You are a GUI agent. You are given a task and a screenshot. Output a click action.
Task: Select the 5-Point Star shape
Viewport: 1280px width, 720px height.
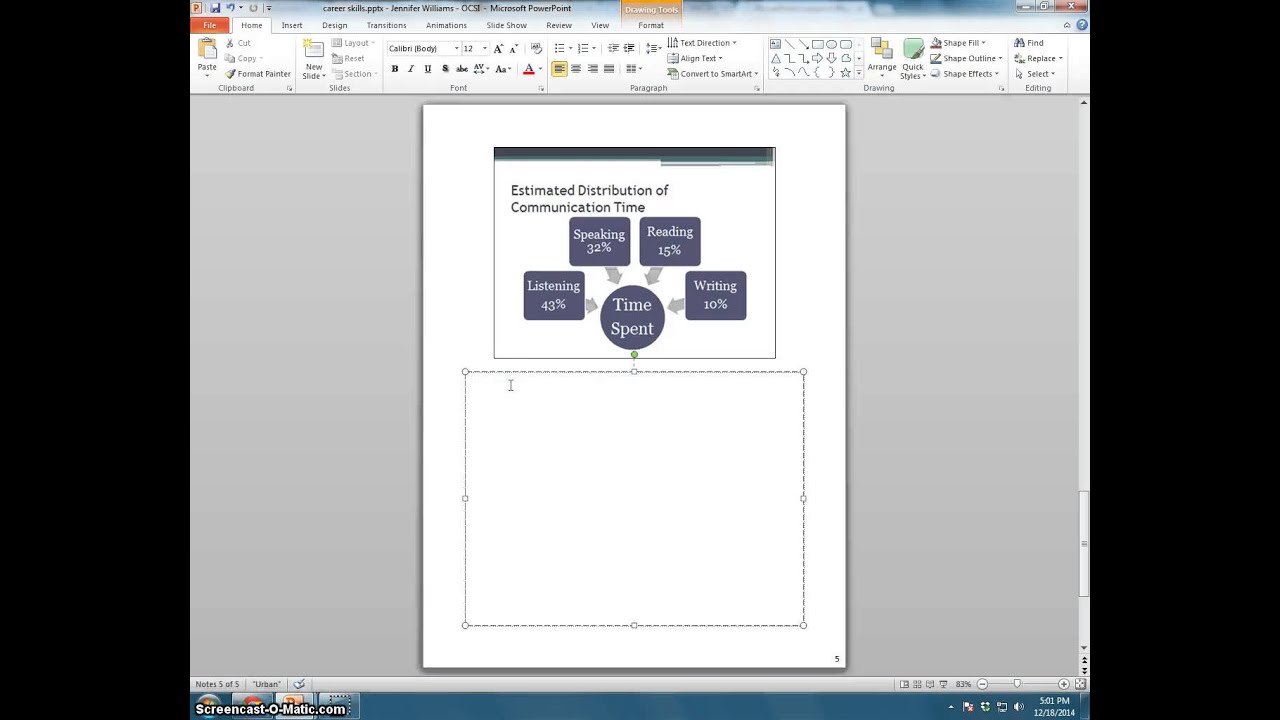pos(845,72)
